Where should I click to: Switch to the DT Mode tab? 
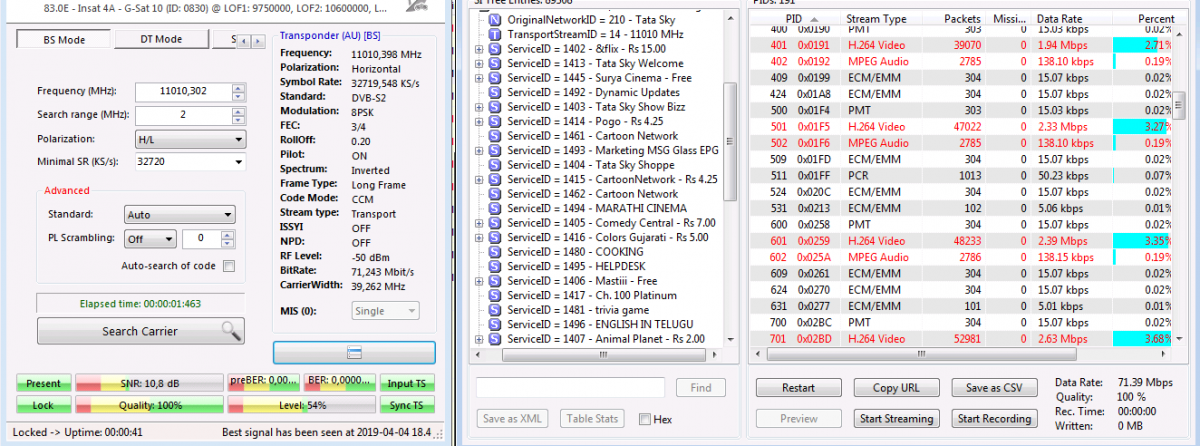pos(161,39)
